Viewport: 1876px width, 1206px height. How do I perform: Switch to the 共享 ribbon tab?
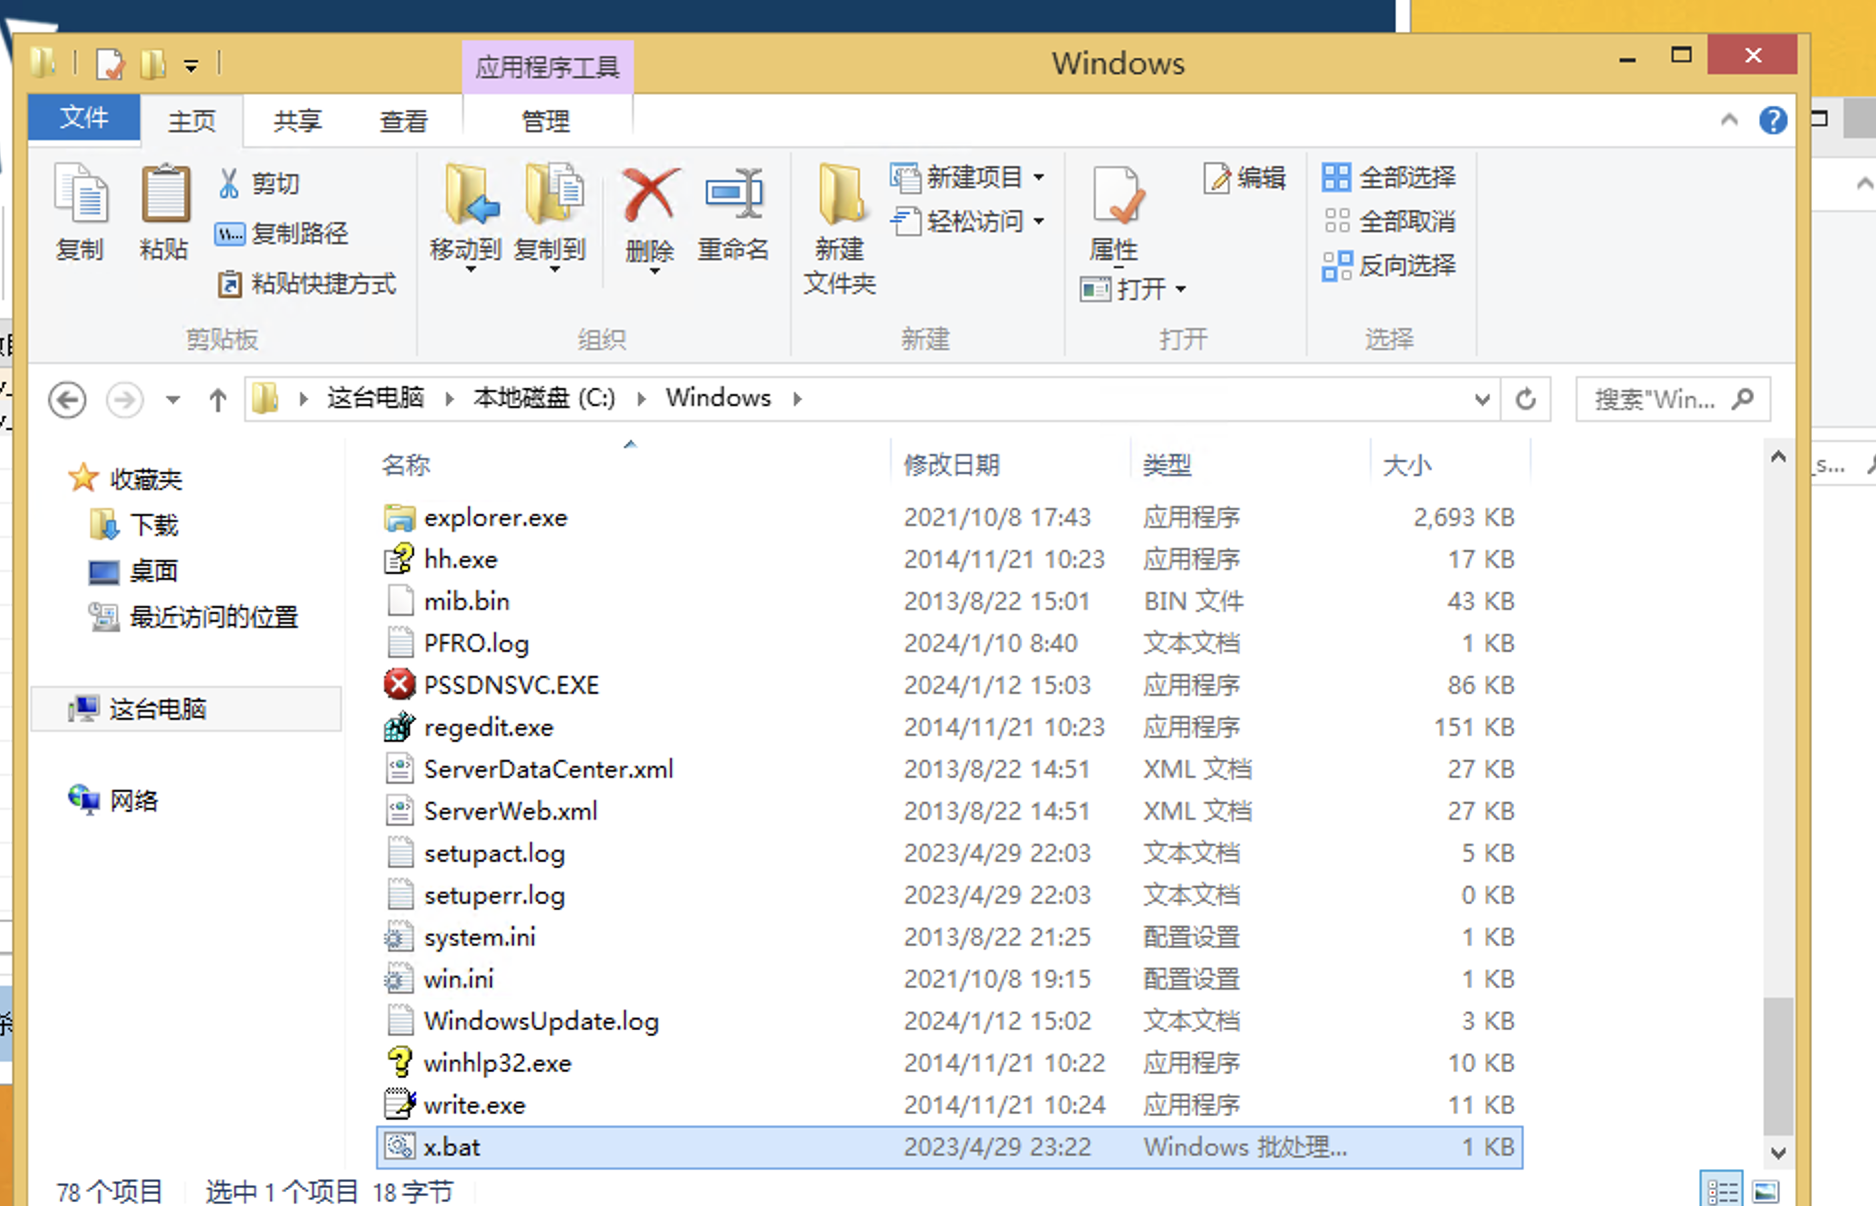298,121
